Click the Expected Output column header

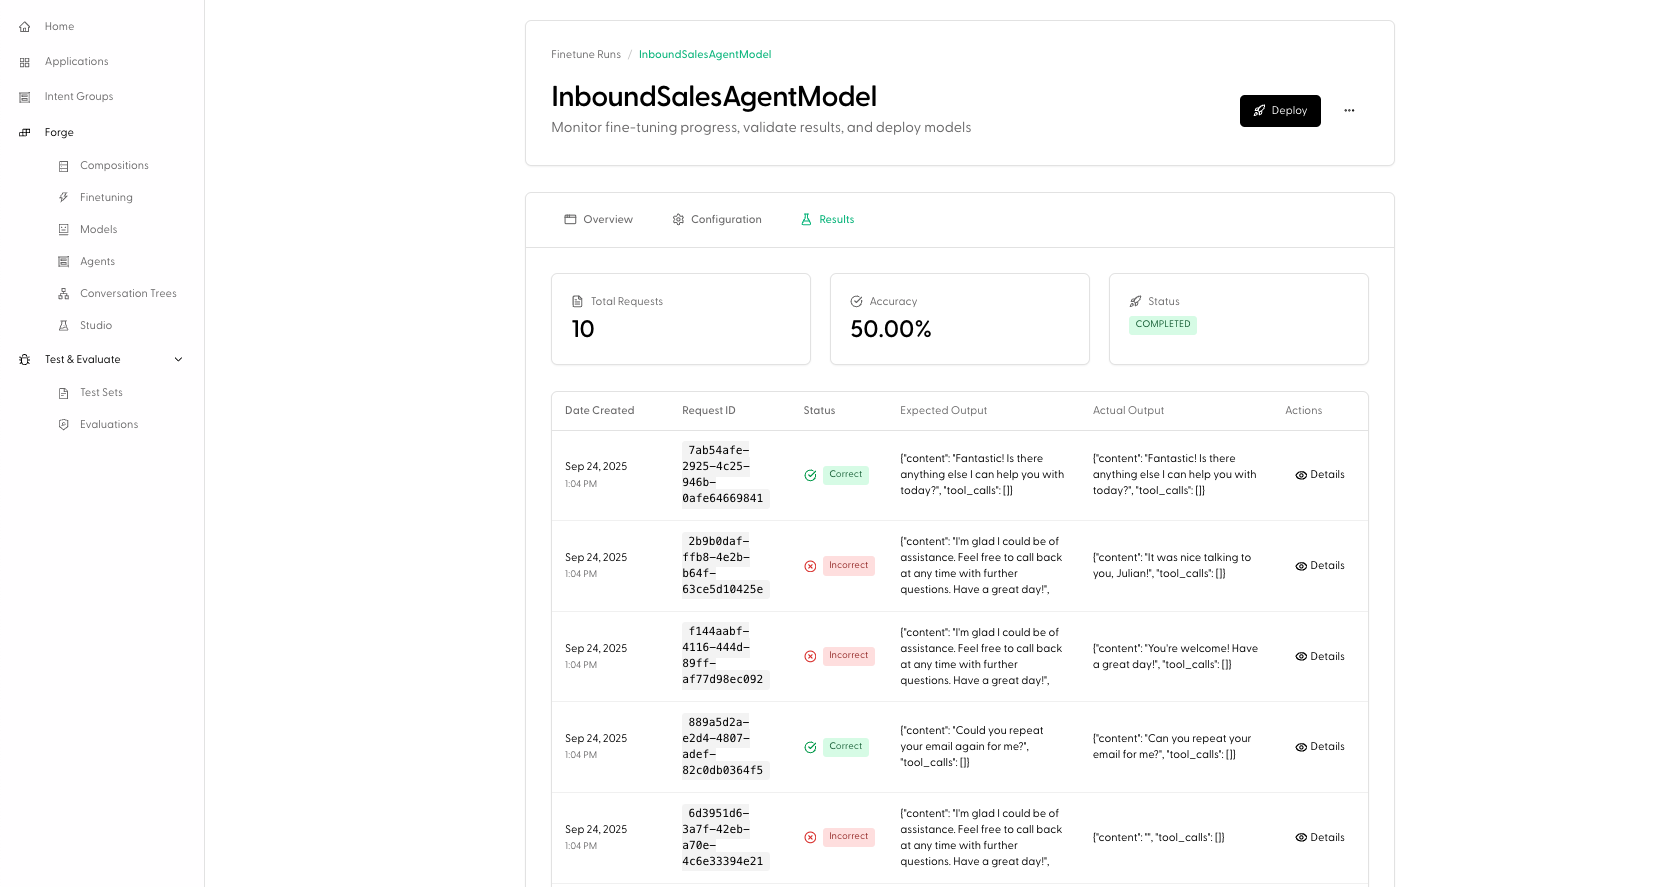point(943,411)
